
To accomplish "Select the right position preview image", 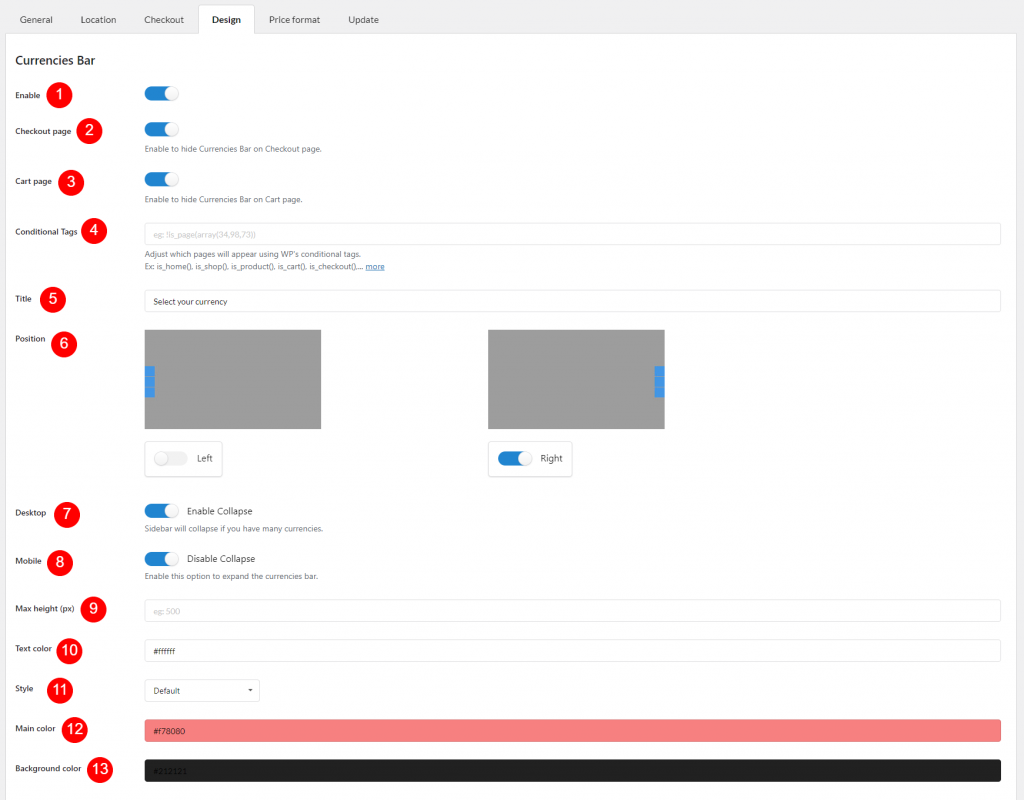I will click(x=576, y=379).
